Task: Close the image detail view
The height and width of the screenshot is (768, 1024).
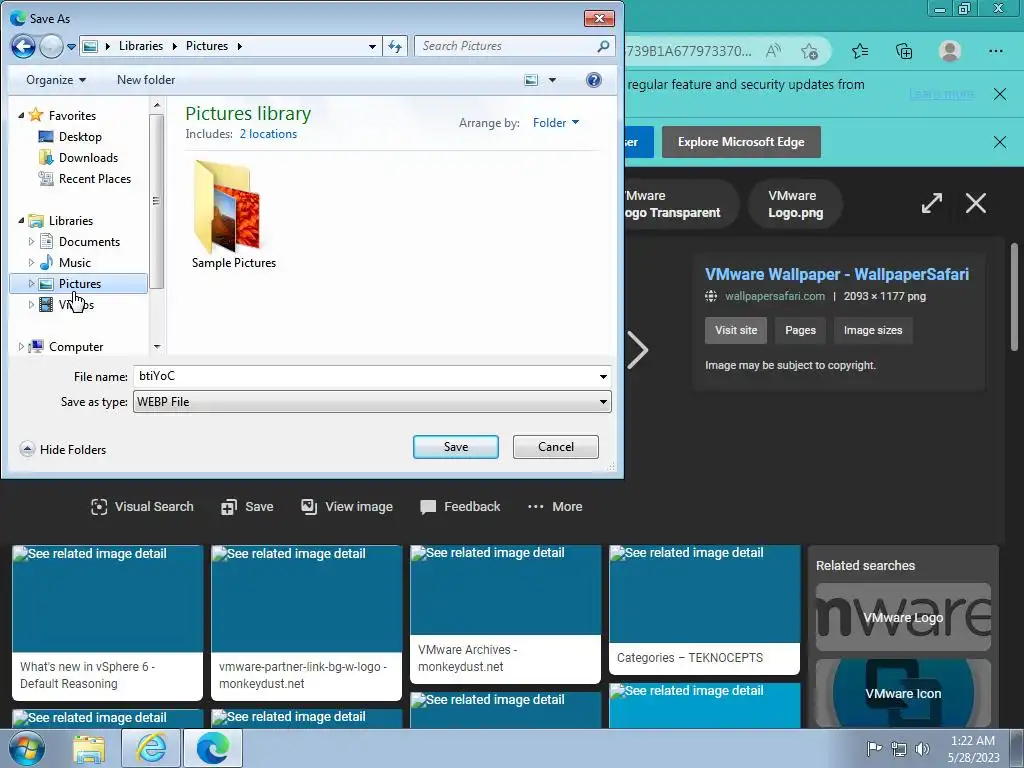Action: click(976, 203)
